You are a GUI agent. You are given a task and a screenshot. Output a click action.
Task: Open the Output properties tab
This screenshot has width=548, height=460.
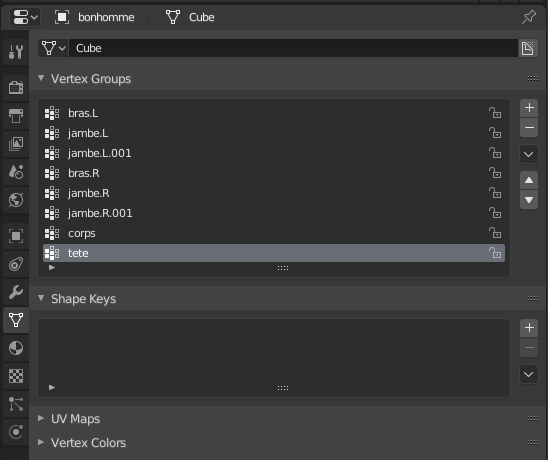click(x=16, y=115)
